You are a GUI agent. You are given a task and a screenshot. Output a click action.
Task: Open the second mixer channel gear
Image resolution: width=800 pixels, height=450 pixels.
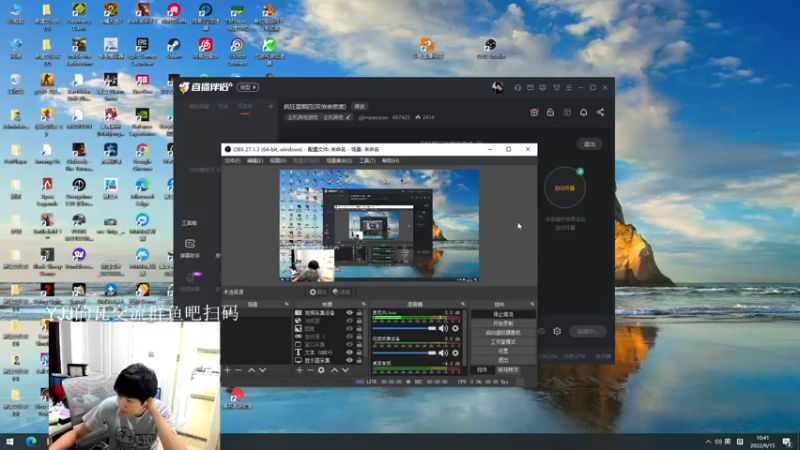click(455, 353)
